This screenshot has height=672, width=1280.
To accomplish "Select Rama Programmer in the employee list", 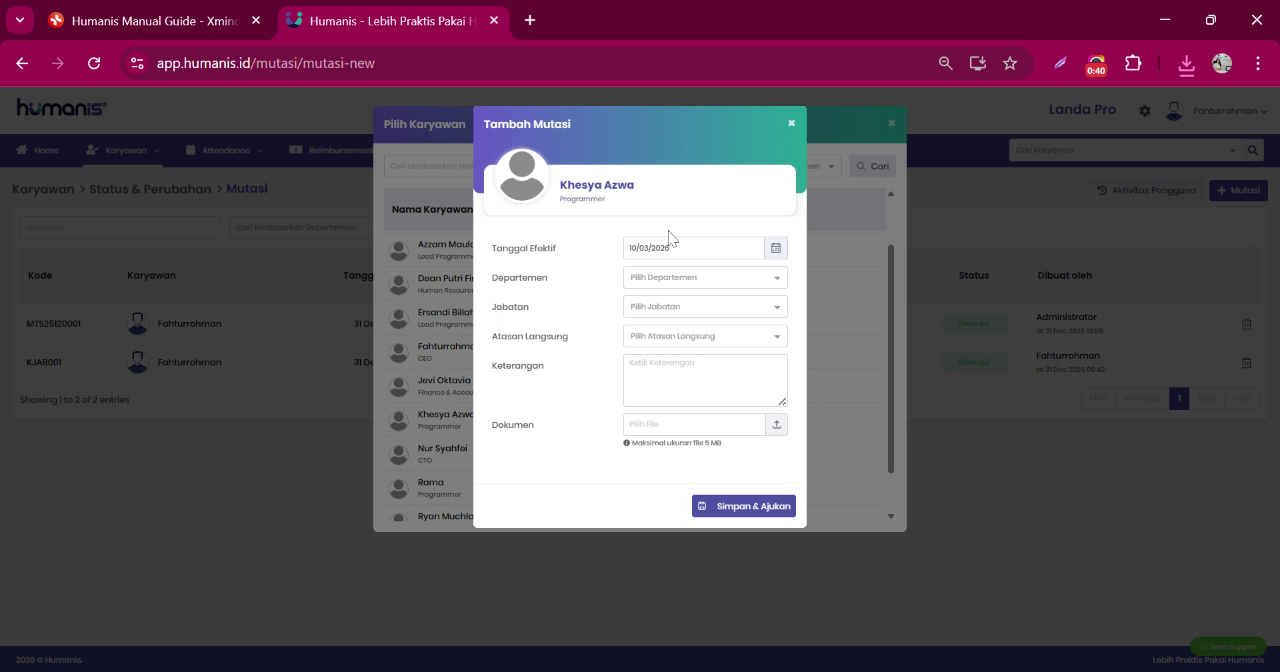I will coord(431,488).
